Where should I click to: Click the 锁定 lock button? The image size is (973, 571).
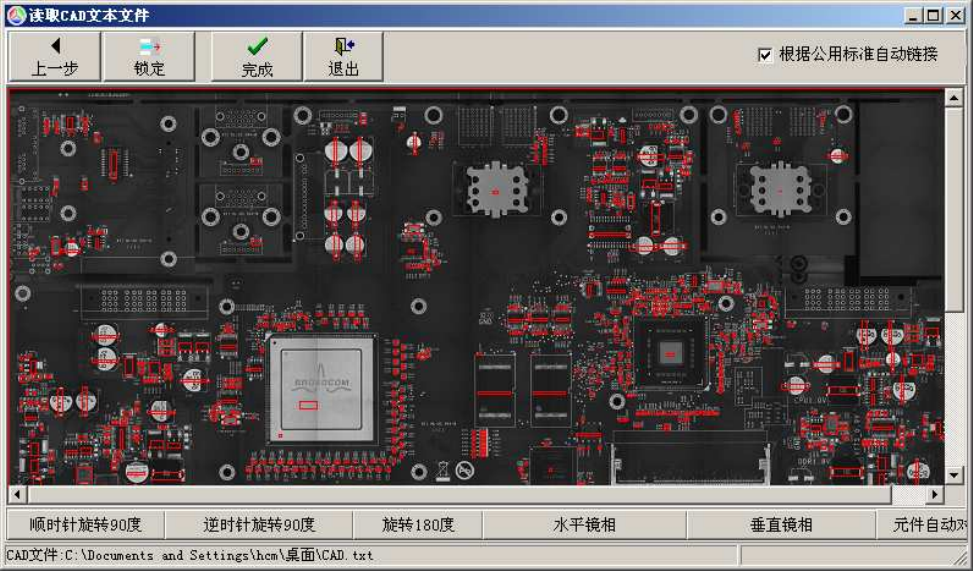[149, 56]
